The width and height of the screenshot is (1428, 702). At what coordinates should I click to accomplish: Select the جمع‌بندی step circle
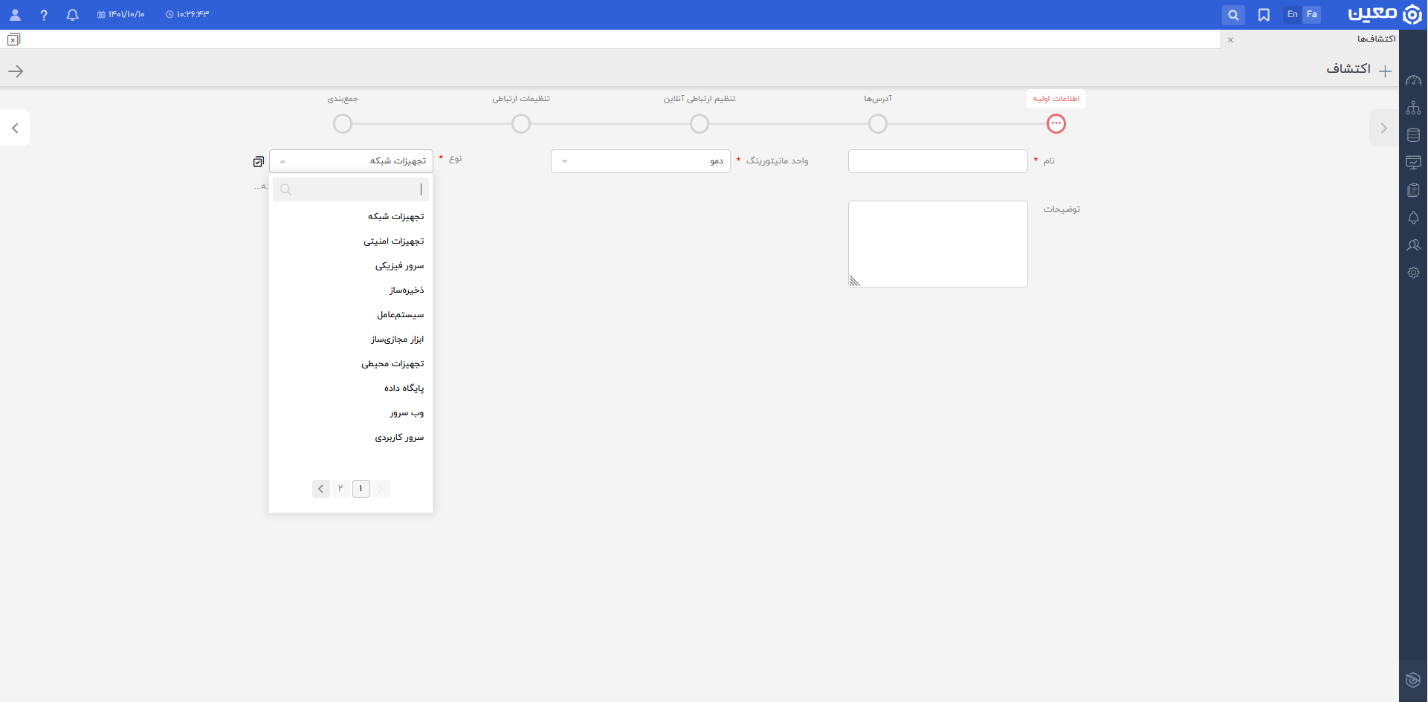343,124
